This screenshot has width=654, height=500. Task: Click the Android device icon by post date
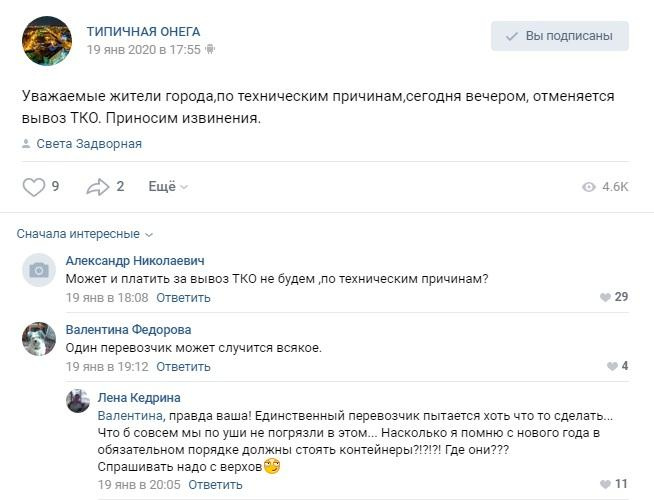pyautogui.click(x=211, y=49)
